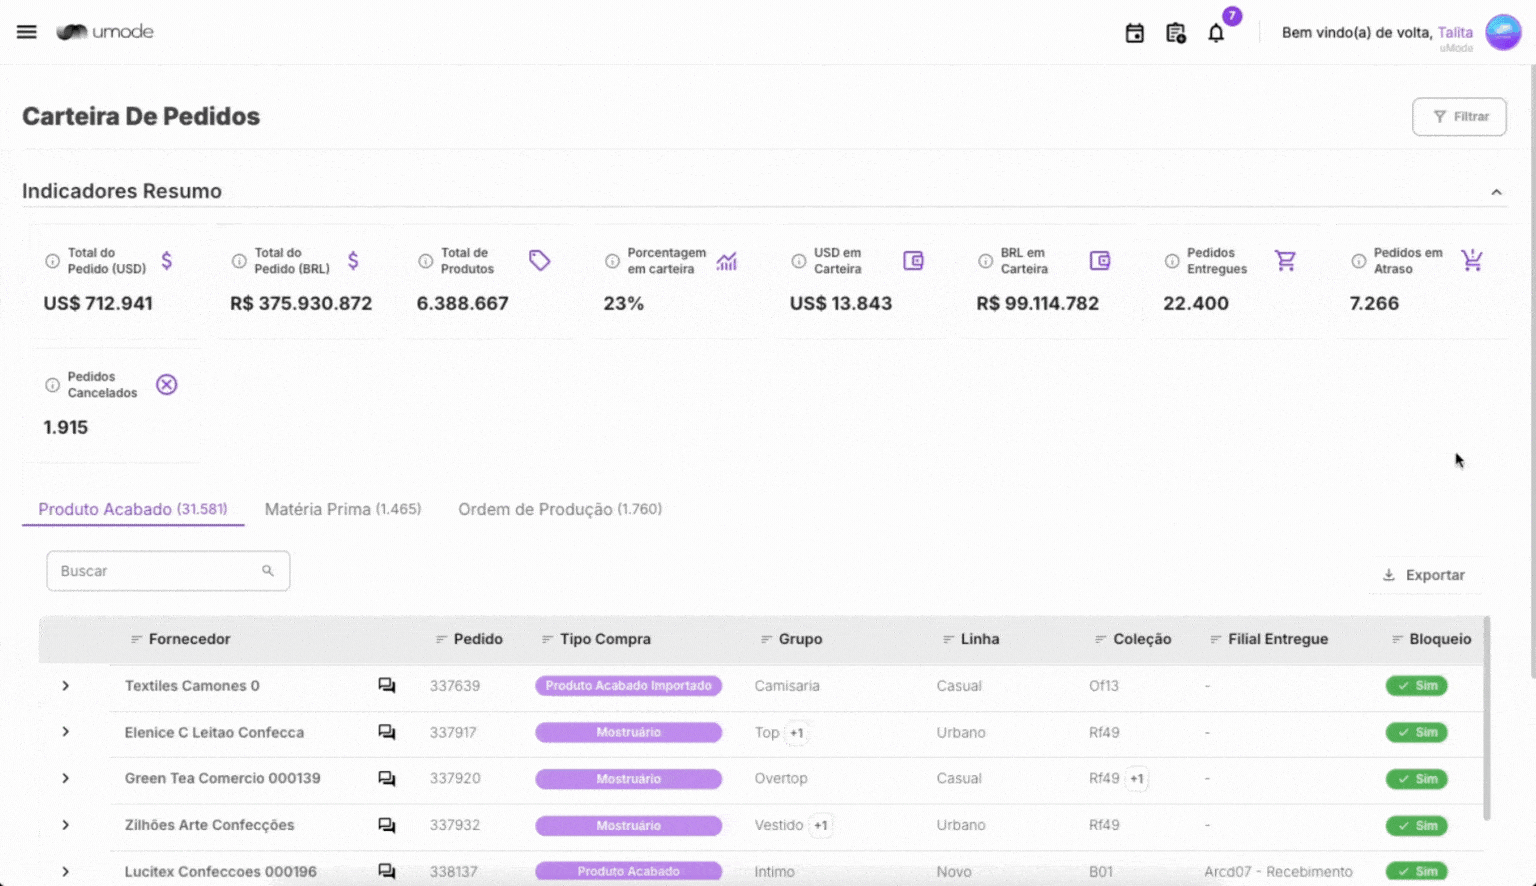Image resolution: width=1536 pixels, height=886 pixels.
Task: Show extra groups via +1 next to Vestido
Action: pos(821,826)
